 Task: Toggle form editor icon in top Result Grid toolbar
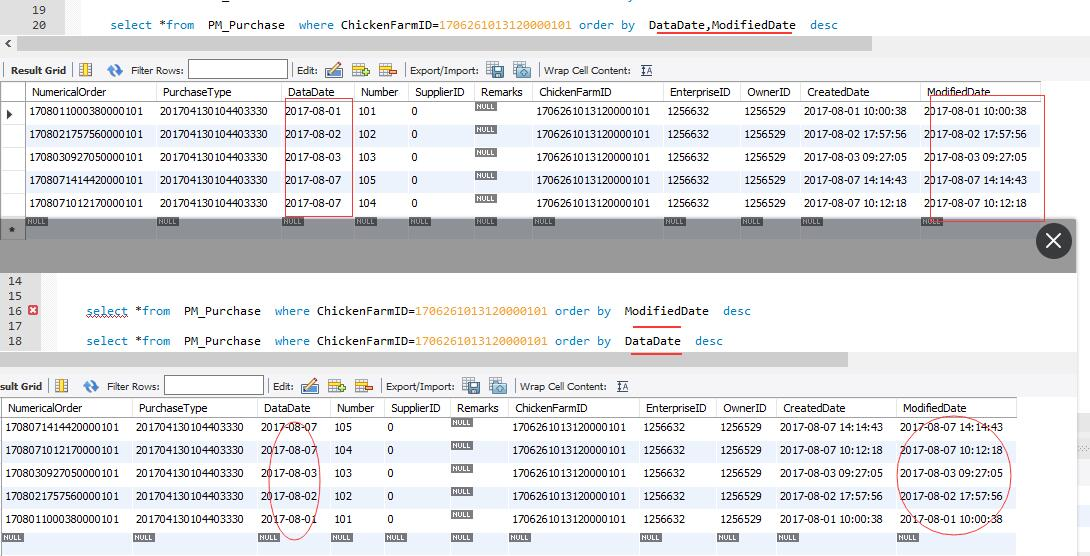86,70
